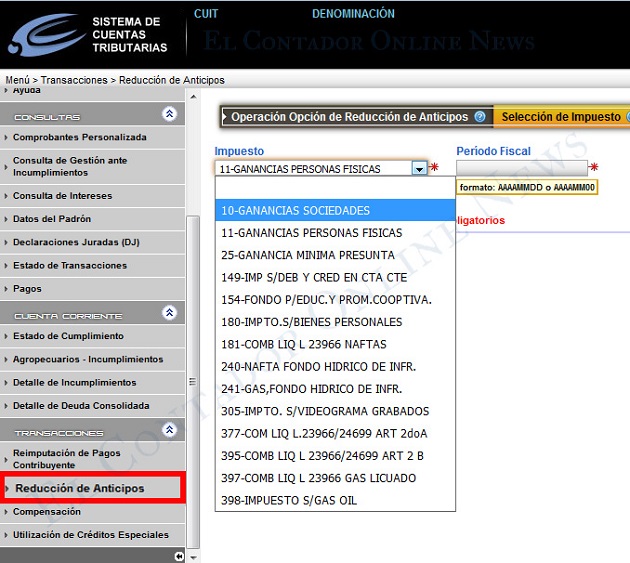The height and width of the screenshot is (563, 630).
Task: Open Reducción de Anticipos menu item
Action: coord(80,488)
